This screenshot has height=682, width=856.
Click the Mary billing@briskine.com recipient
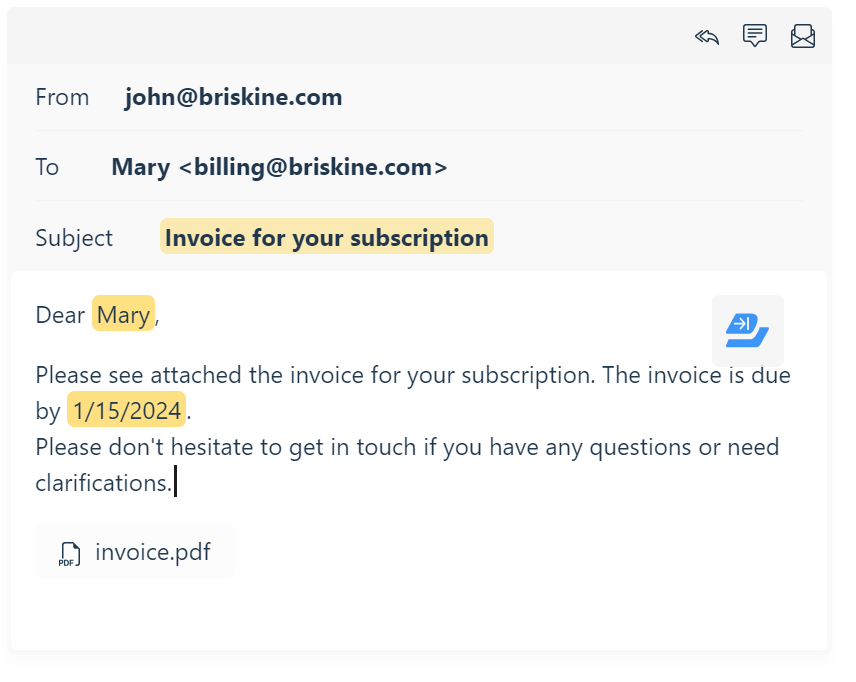pyautogui.click(x=279, y=167)
